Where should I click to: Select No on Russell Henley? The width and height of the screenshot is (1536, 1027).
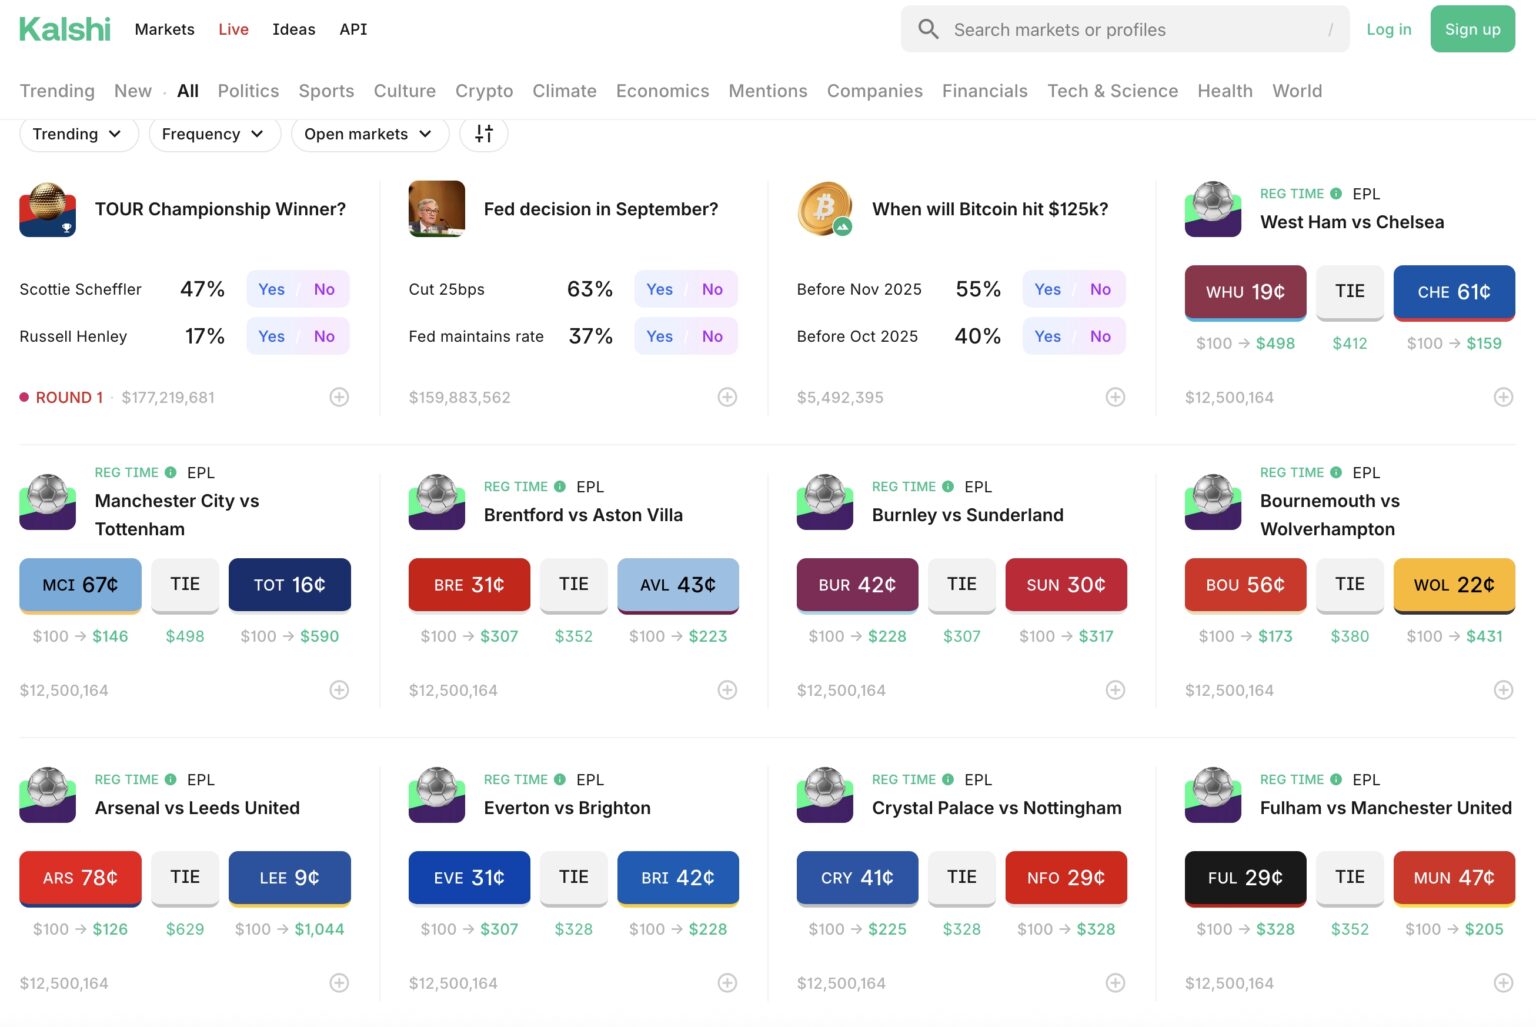point(323,336)
